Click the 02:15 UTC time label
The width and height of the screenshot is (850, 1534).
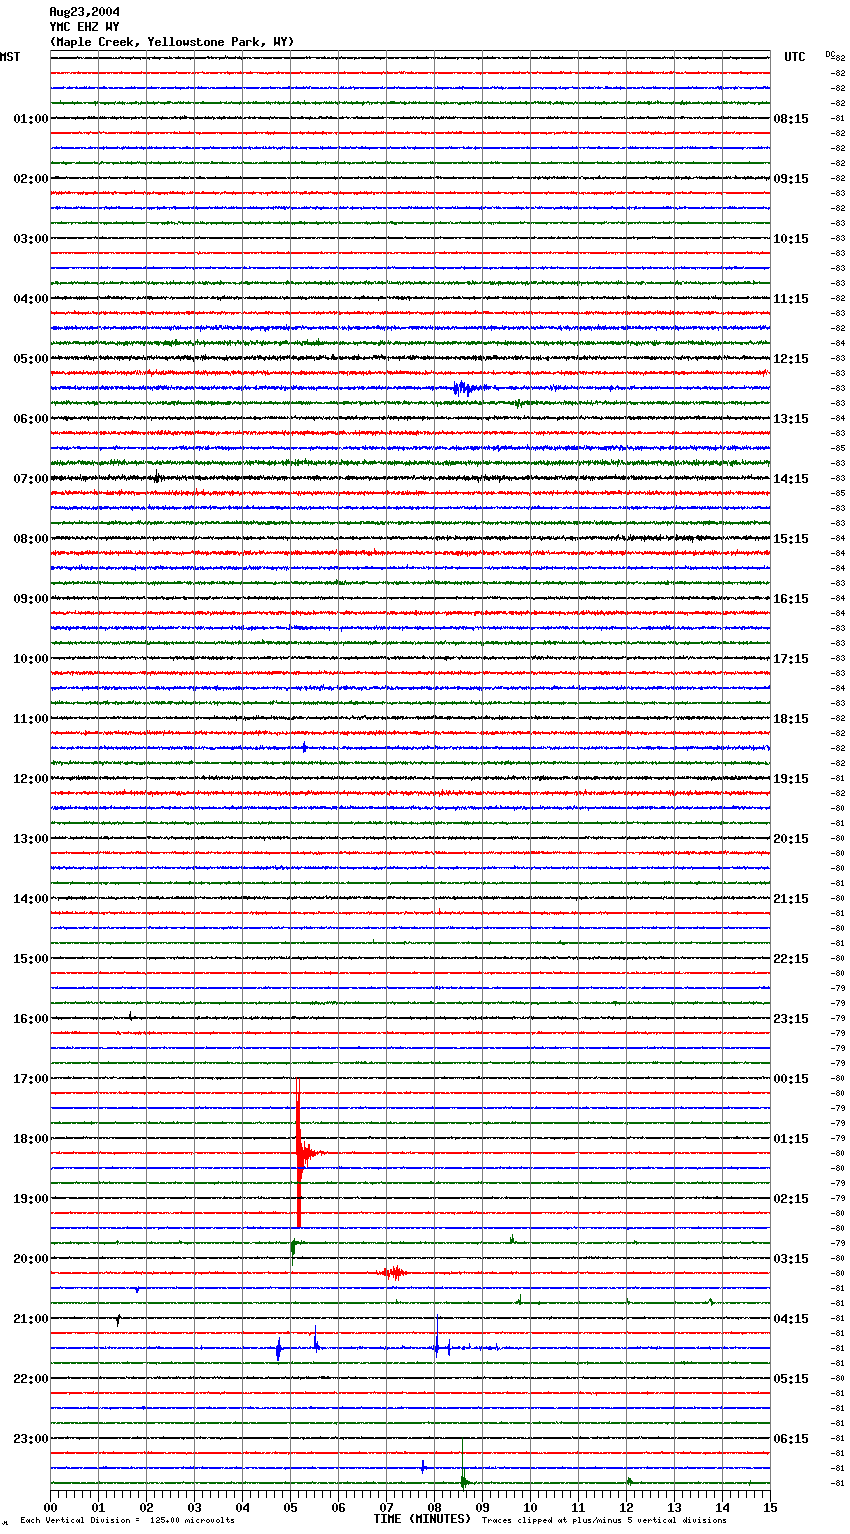(791, 1199)
